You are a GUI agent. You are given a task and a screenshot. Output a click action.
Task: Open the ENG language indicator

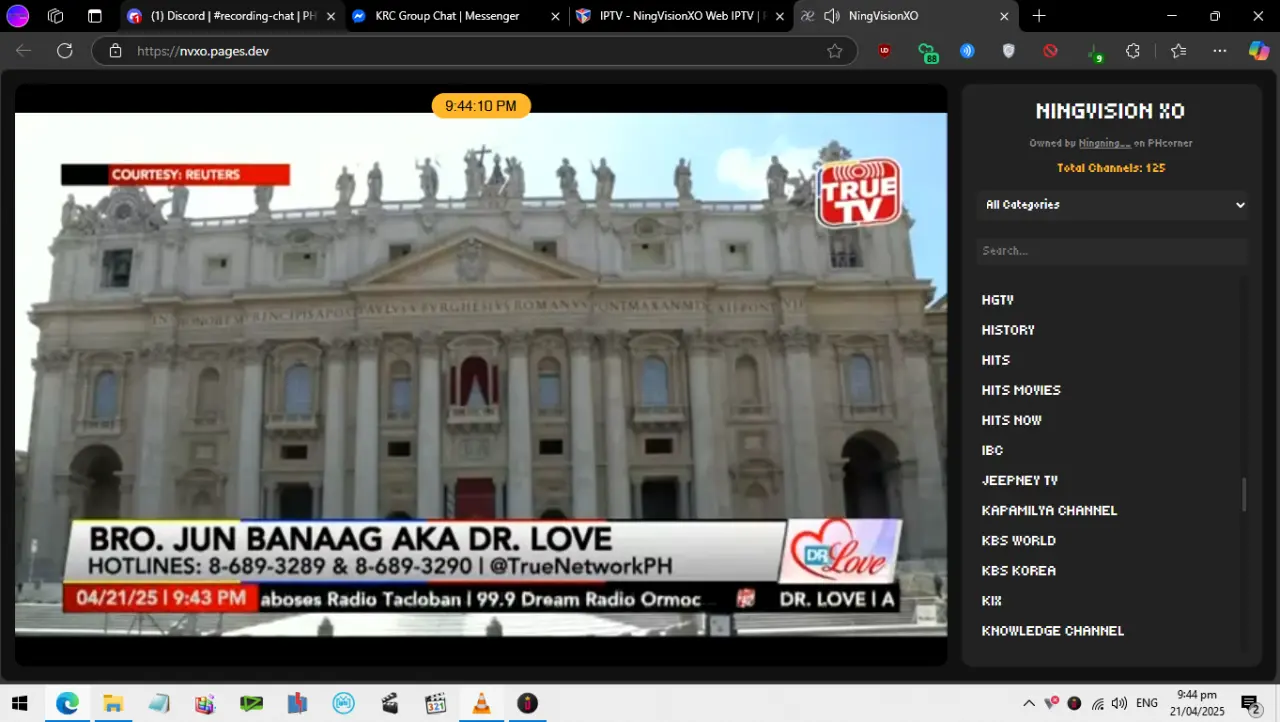1147,703
